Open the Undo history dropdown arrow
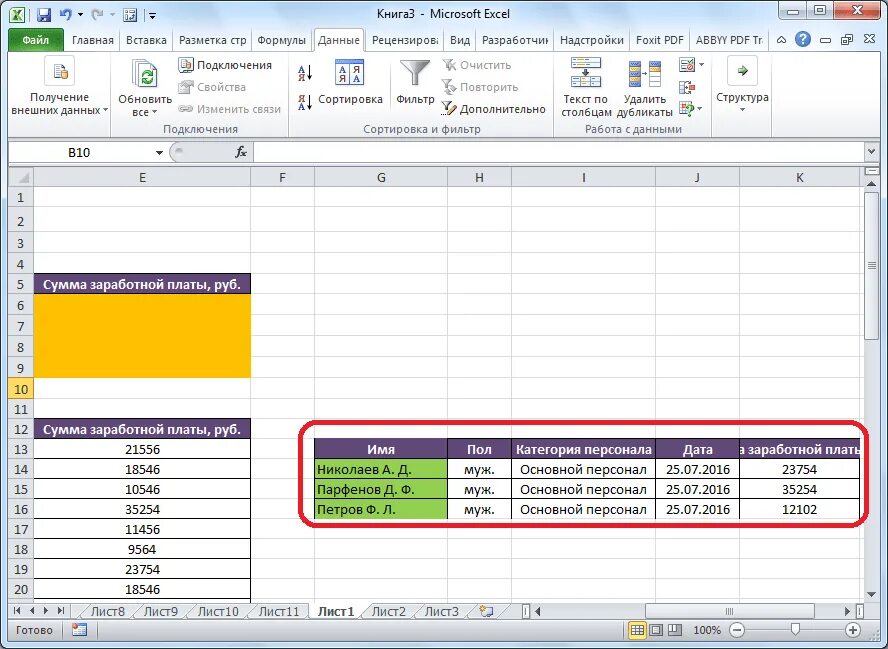The width and height of the screenshot is (888, 649). (x=80, y=15)
